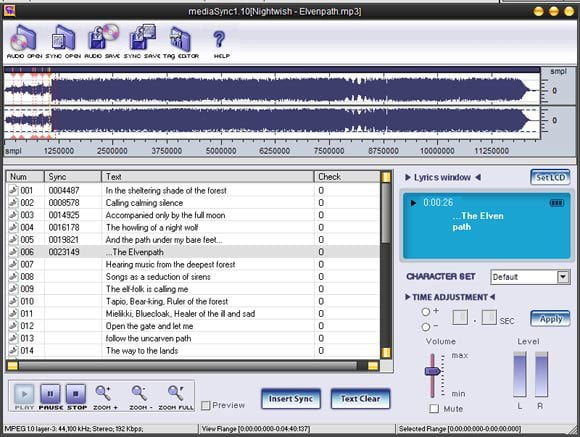Click the lyrics list vertical scrollbar thumb
Viewport: 580px width, 437px height.
point(386,213)
